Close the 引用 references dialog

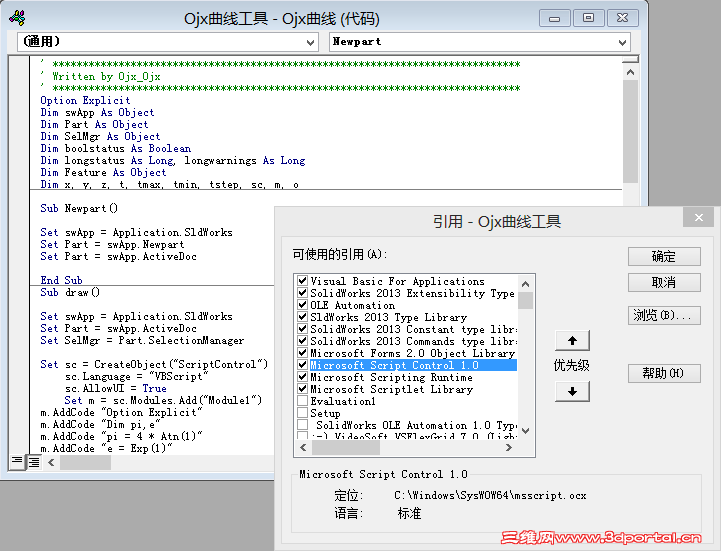(698, 218)
